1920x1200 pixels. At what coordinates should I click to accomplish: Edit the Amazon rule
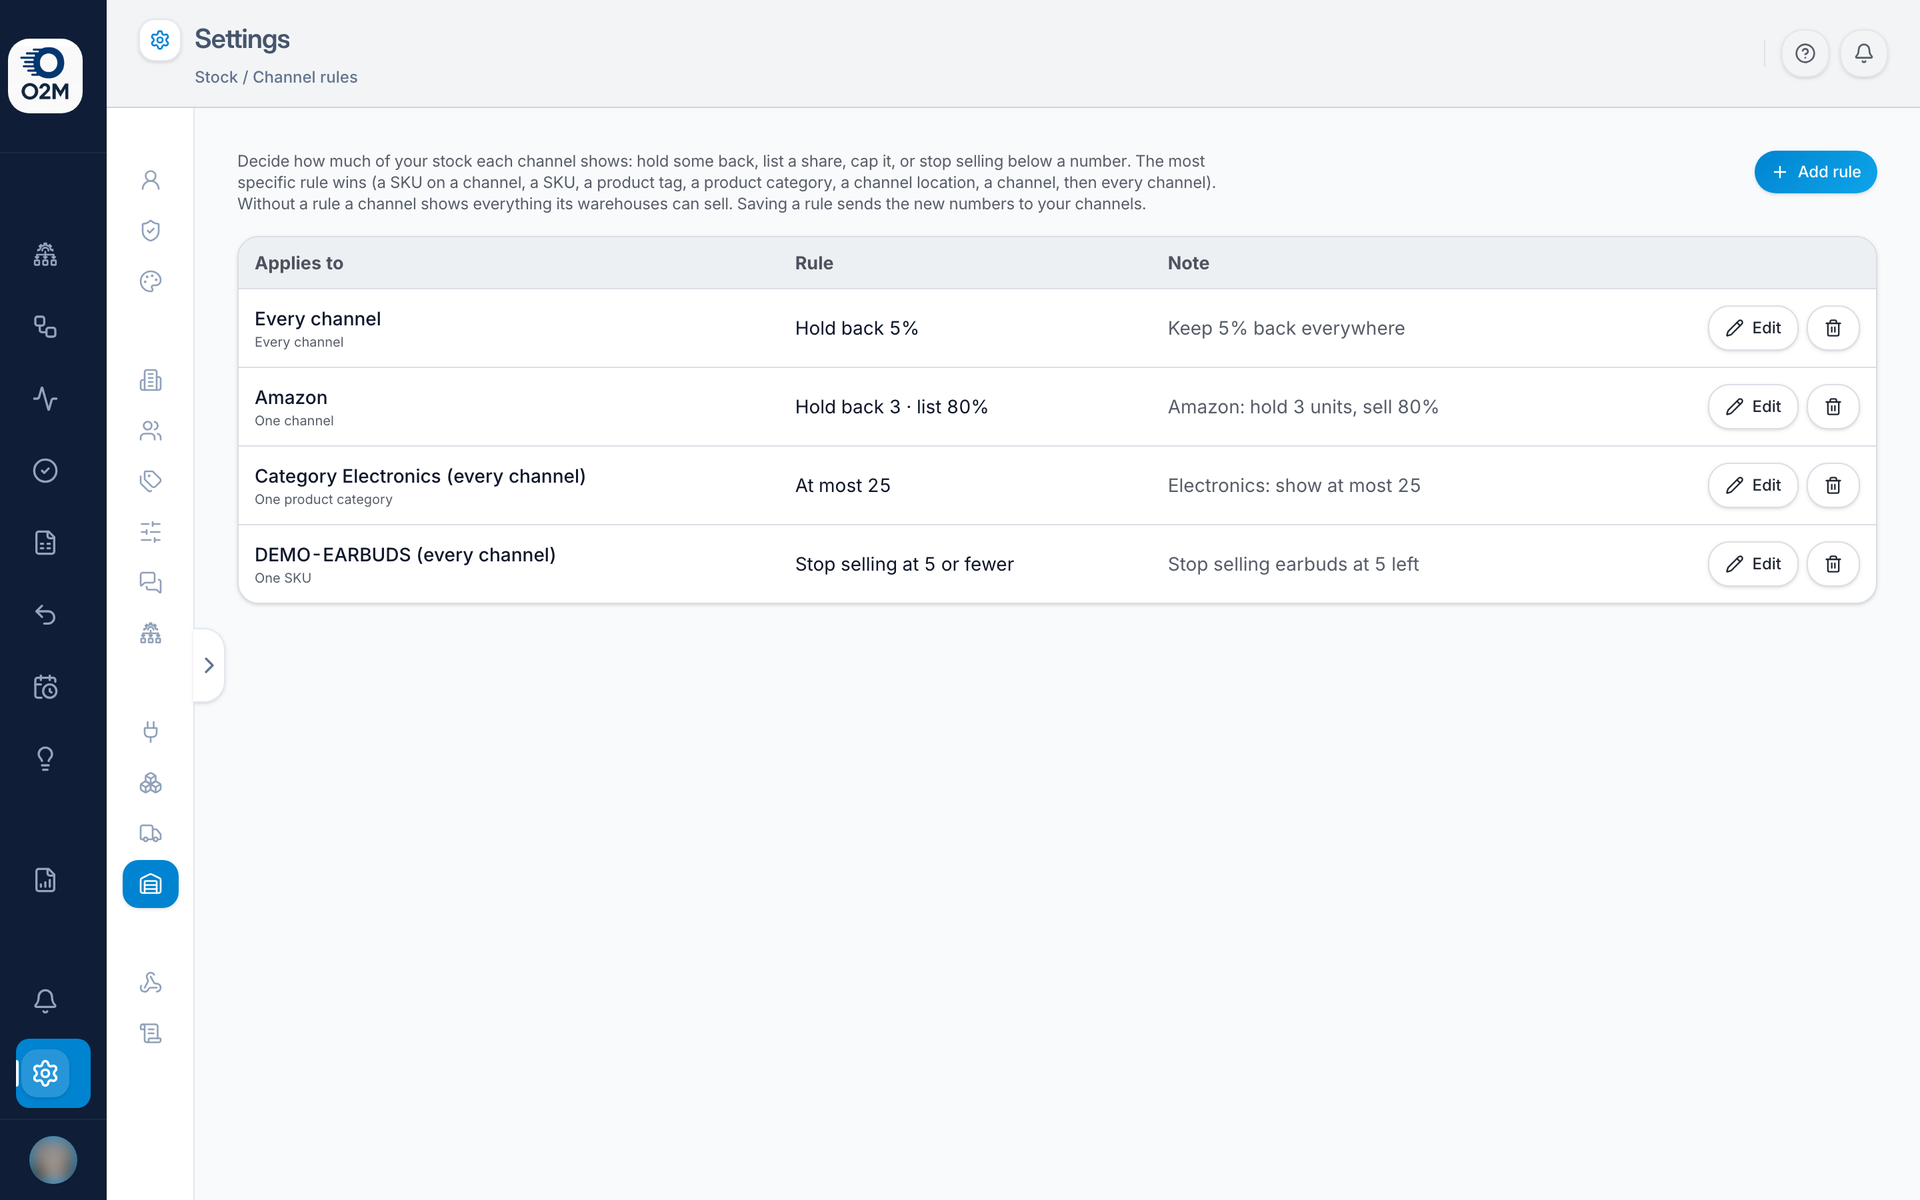pos(1753,407)
